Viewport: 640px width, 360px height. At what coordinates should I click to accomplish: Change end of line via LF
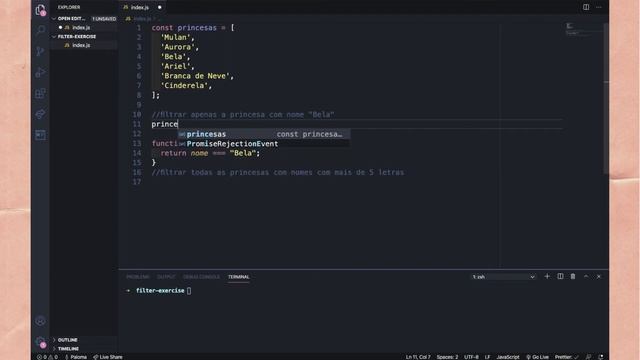(487, 357)
